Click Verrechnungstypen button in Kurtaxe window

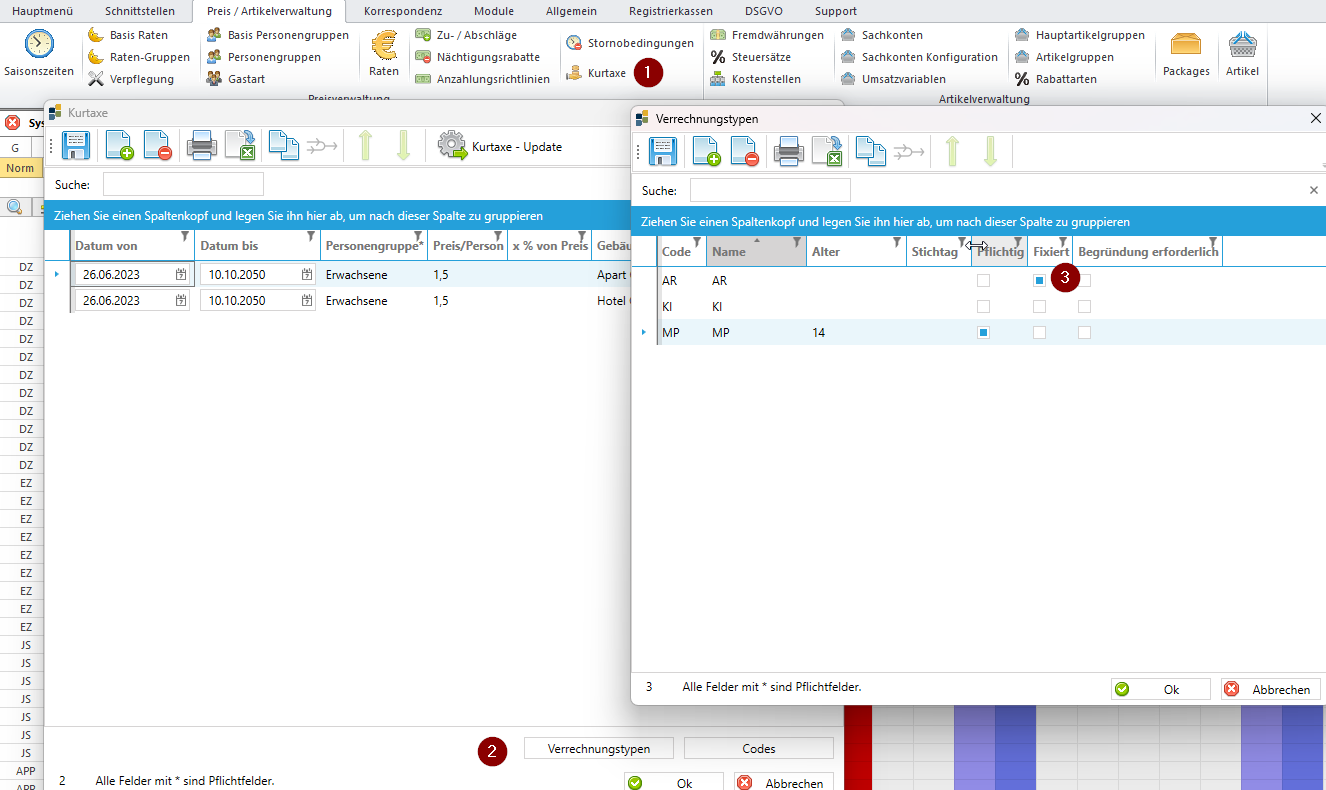(x=599, y=749)
